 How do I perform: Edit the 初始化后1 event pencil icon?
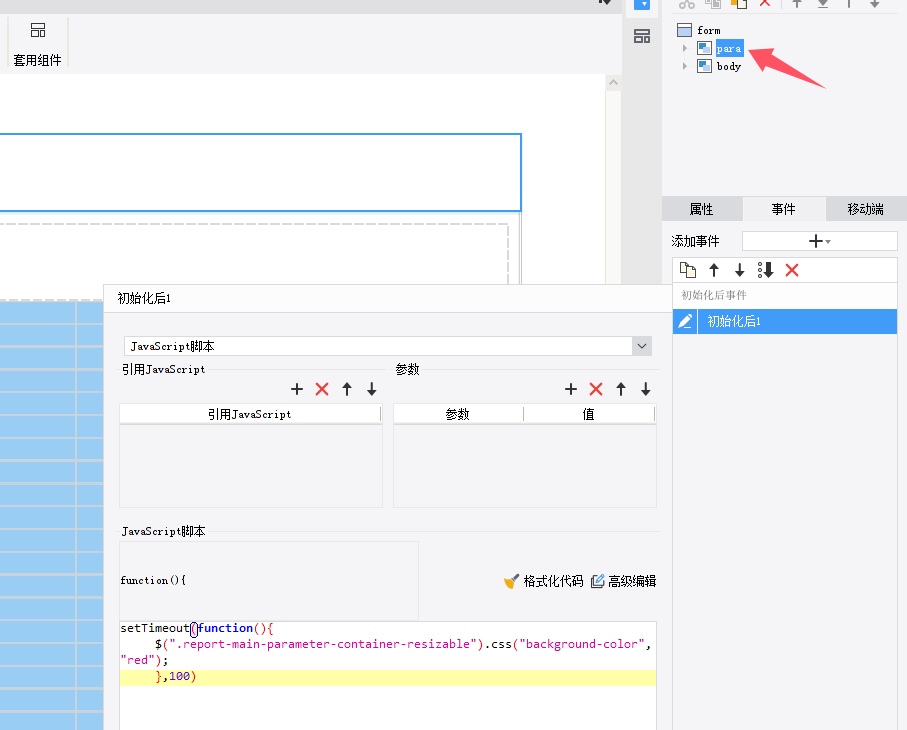tap(685, 321)
